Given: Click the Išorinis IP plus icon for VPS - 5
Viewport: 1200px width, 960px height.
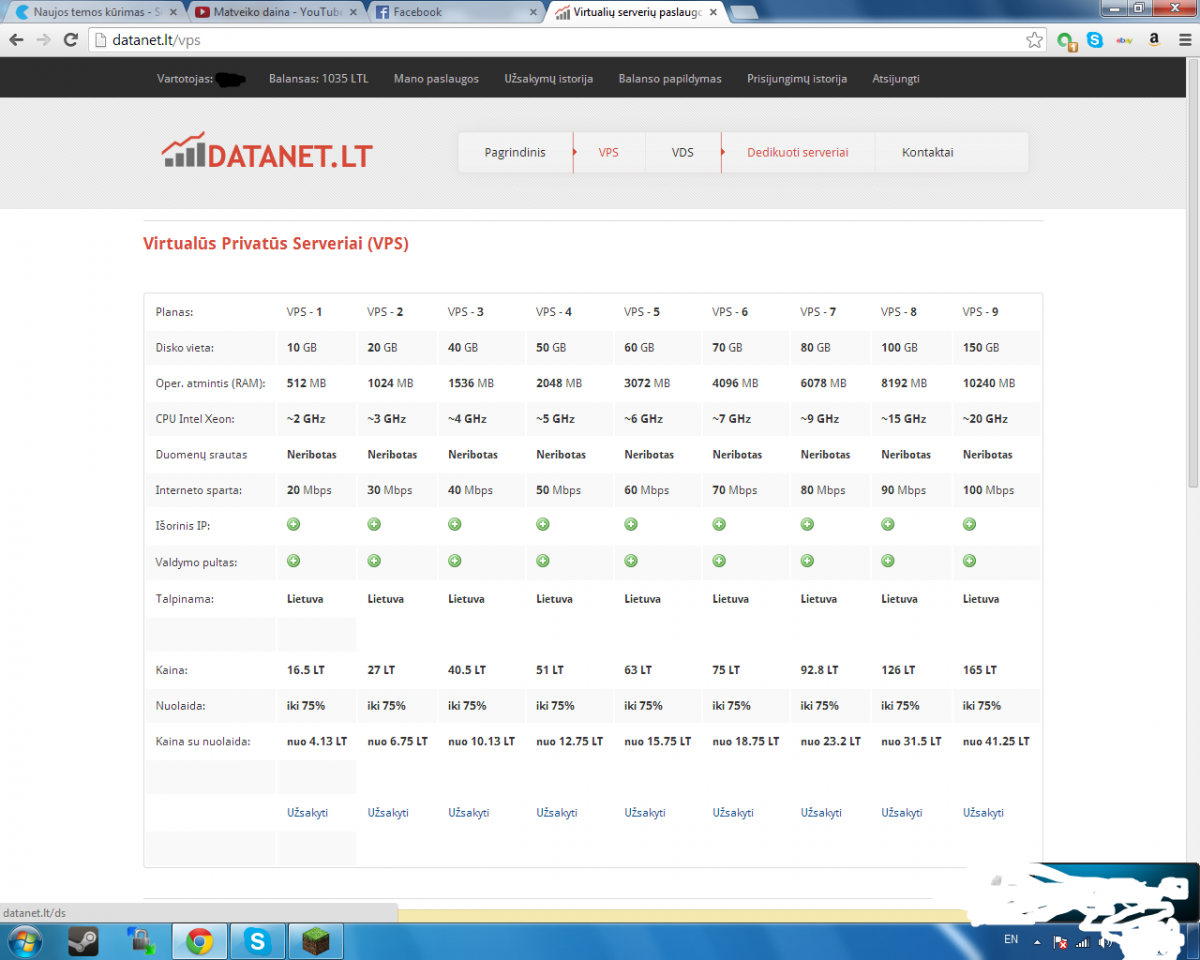Looking at the screenshot, I should pyautogui.click(x=631, y=524).
